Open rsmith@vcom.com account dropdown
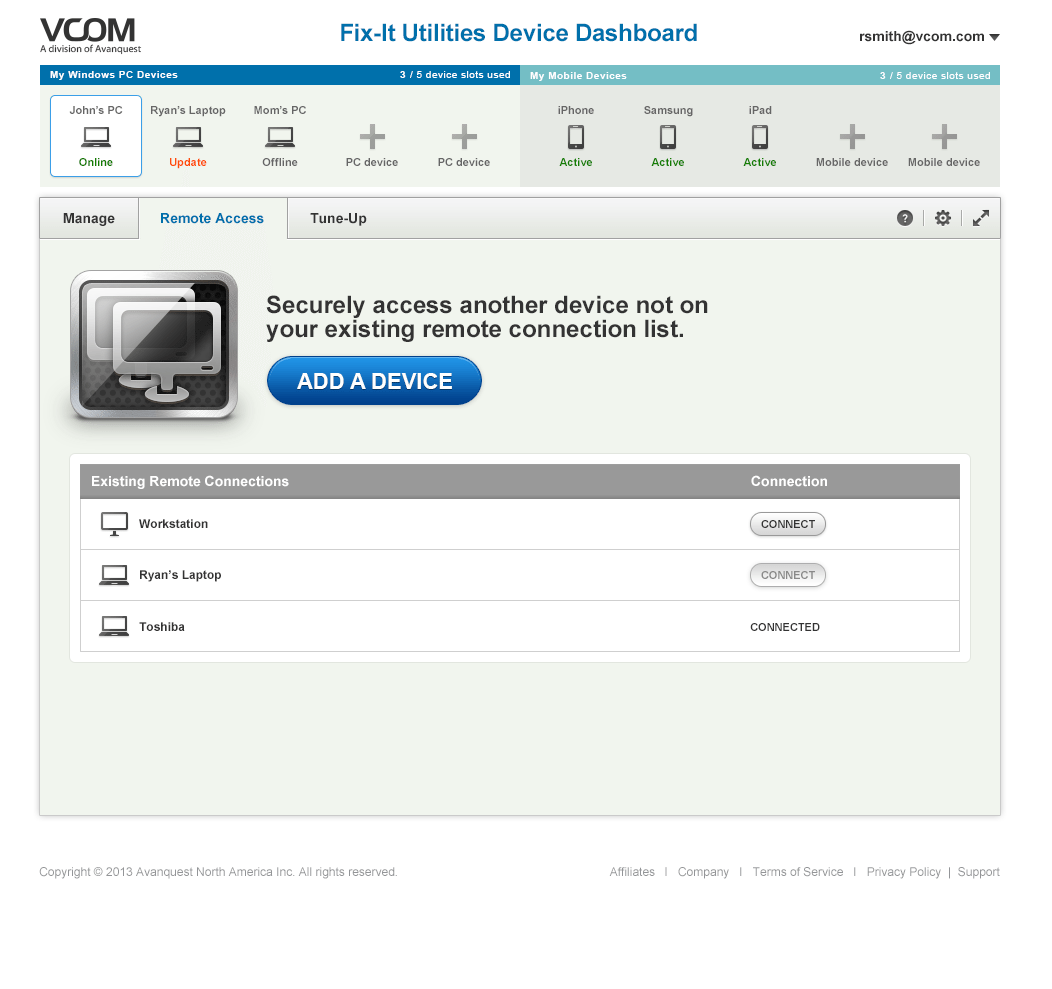This screenshot has height=989, width=1052. (929, 37)
